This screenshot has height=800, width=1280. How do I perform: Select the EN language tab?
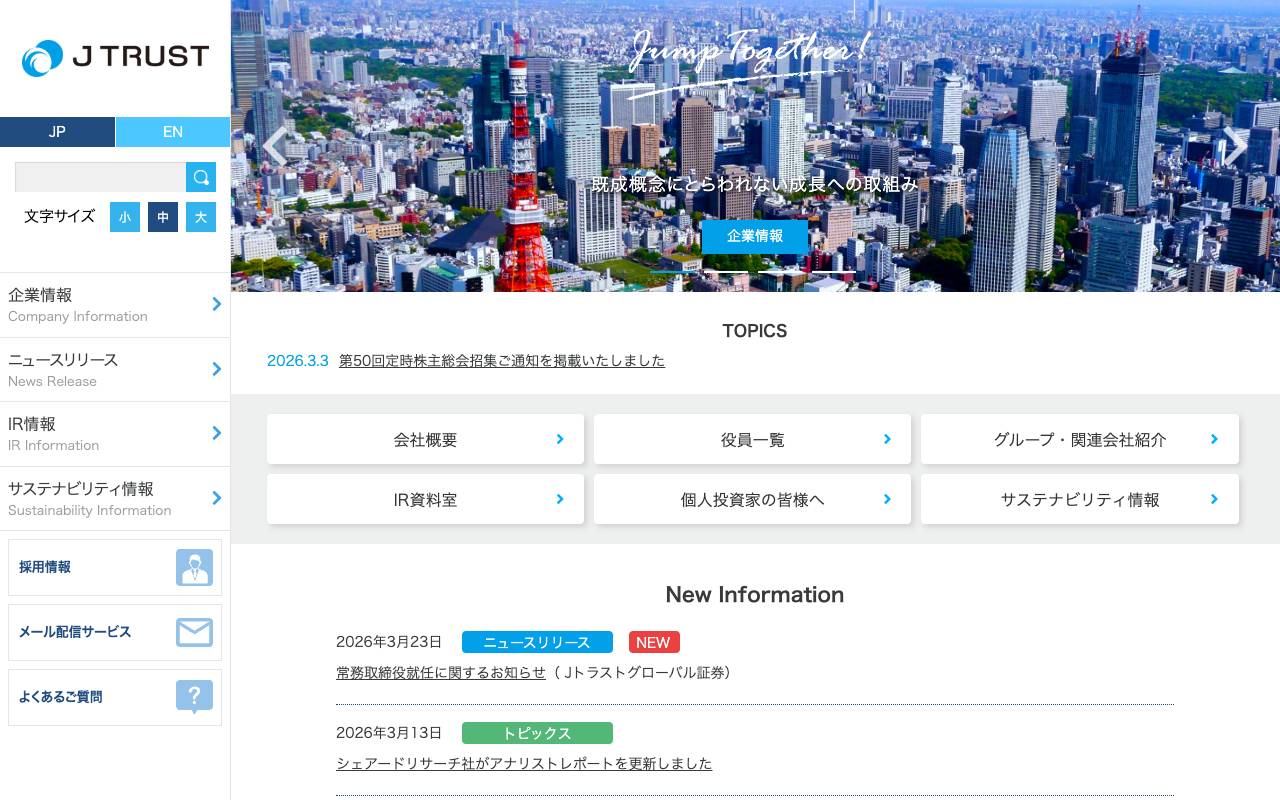pyautogui.click(x=172, y=132)
